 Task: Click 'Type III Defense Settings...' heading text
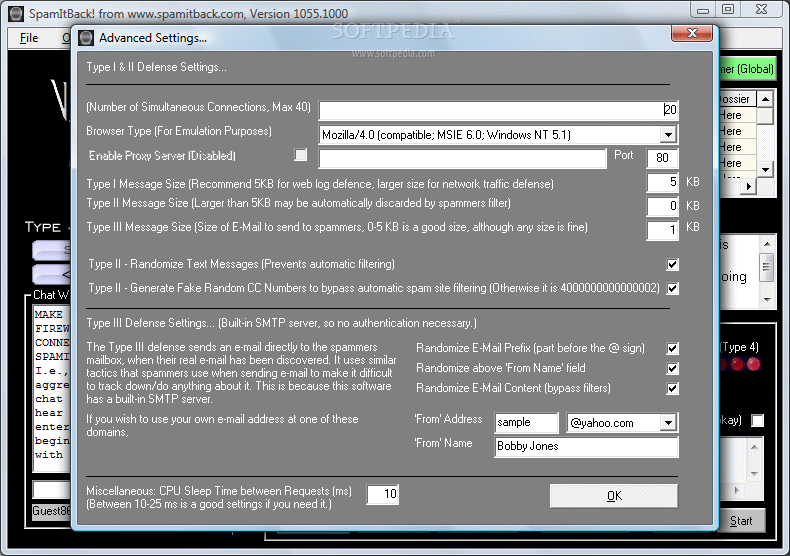150,323
